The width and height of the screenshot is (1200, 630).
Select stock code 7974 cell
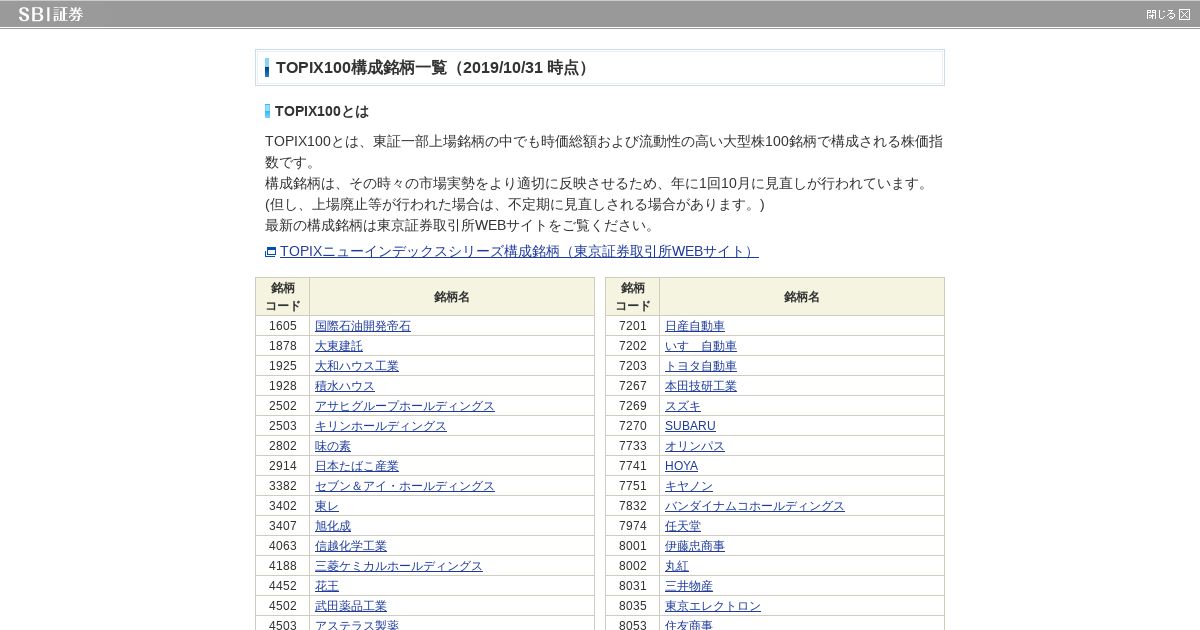(x=633, y=526)
